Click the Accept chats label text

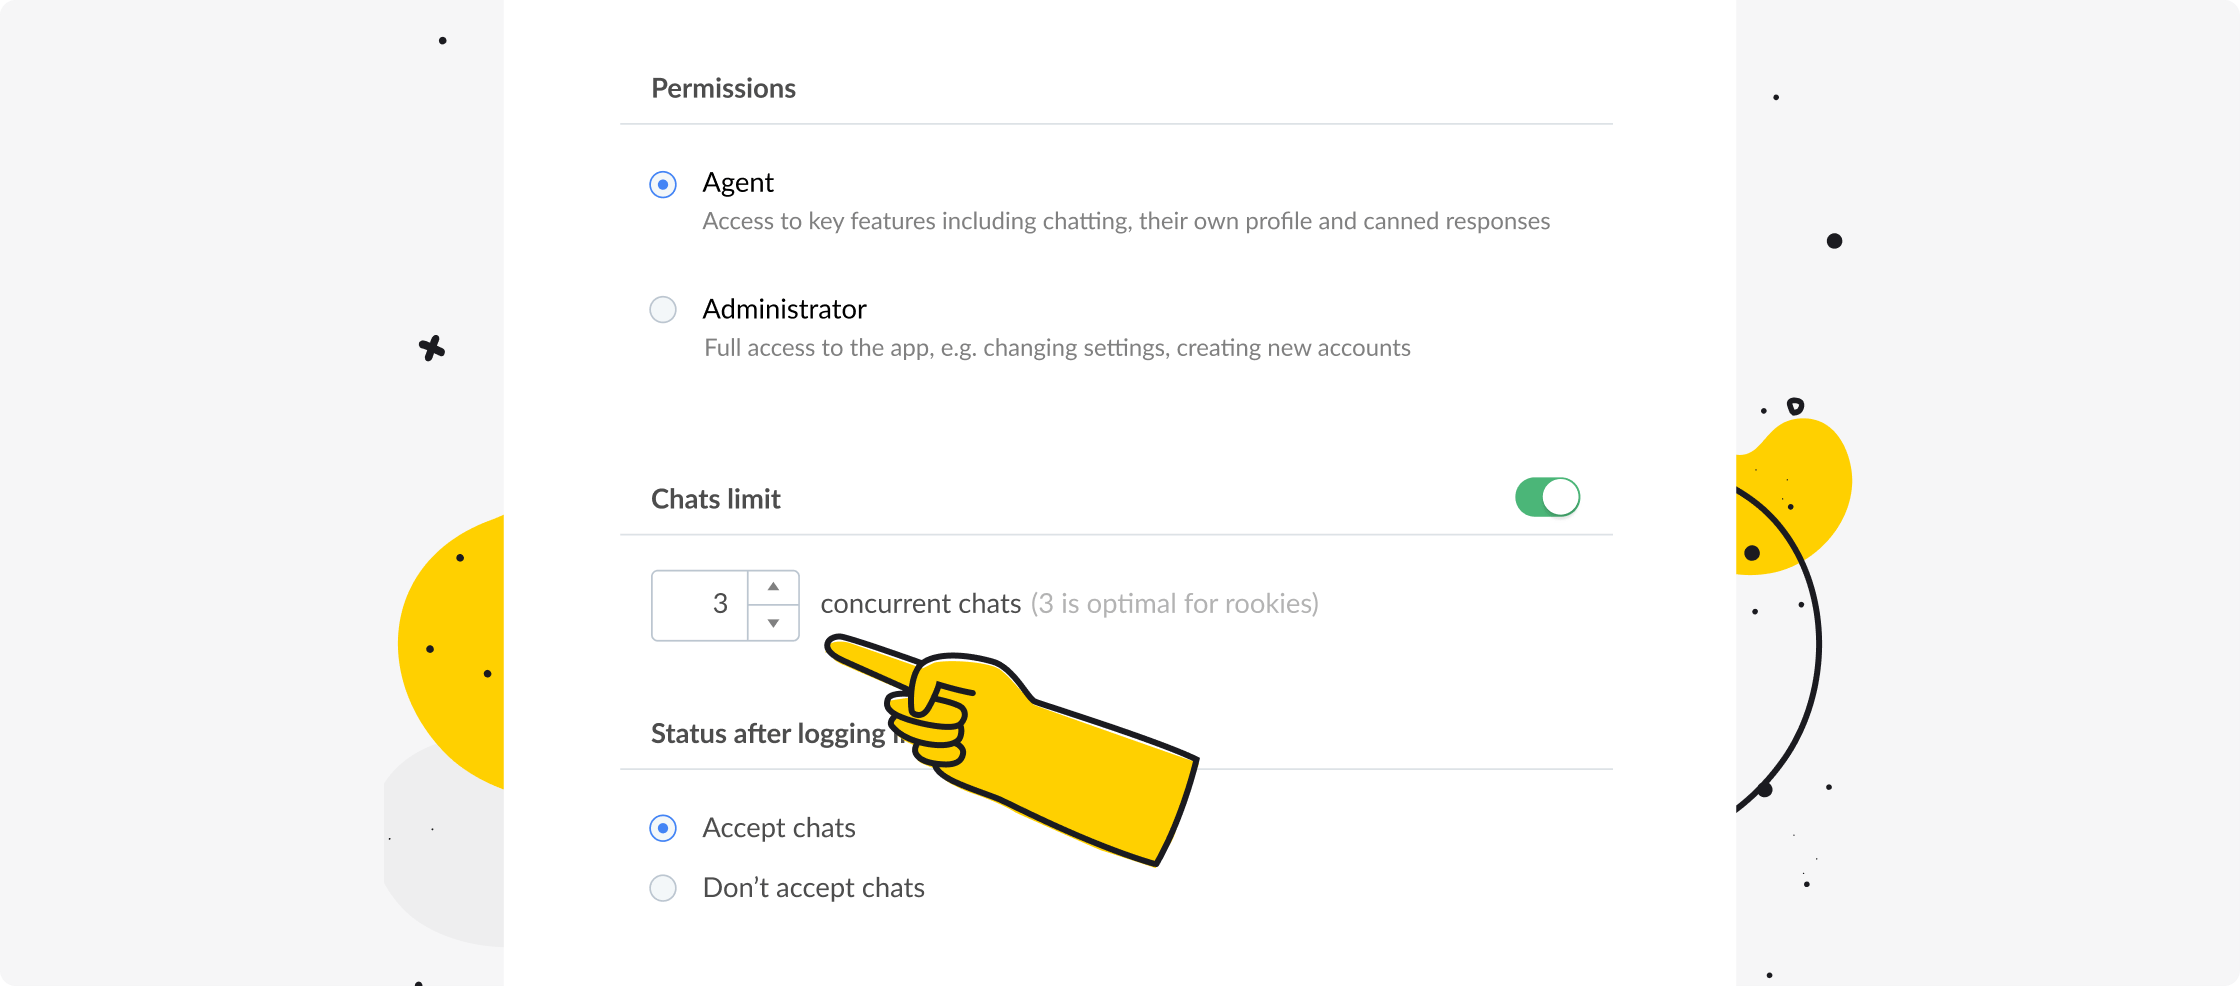pyautogui.click(x=779, y=828)
